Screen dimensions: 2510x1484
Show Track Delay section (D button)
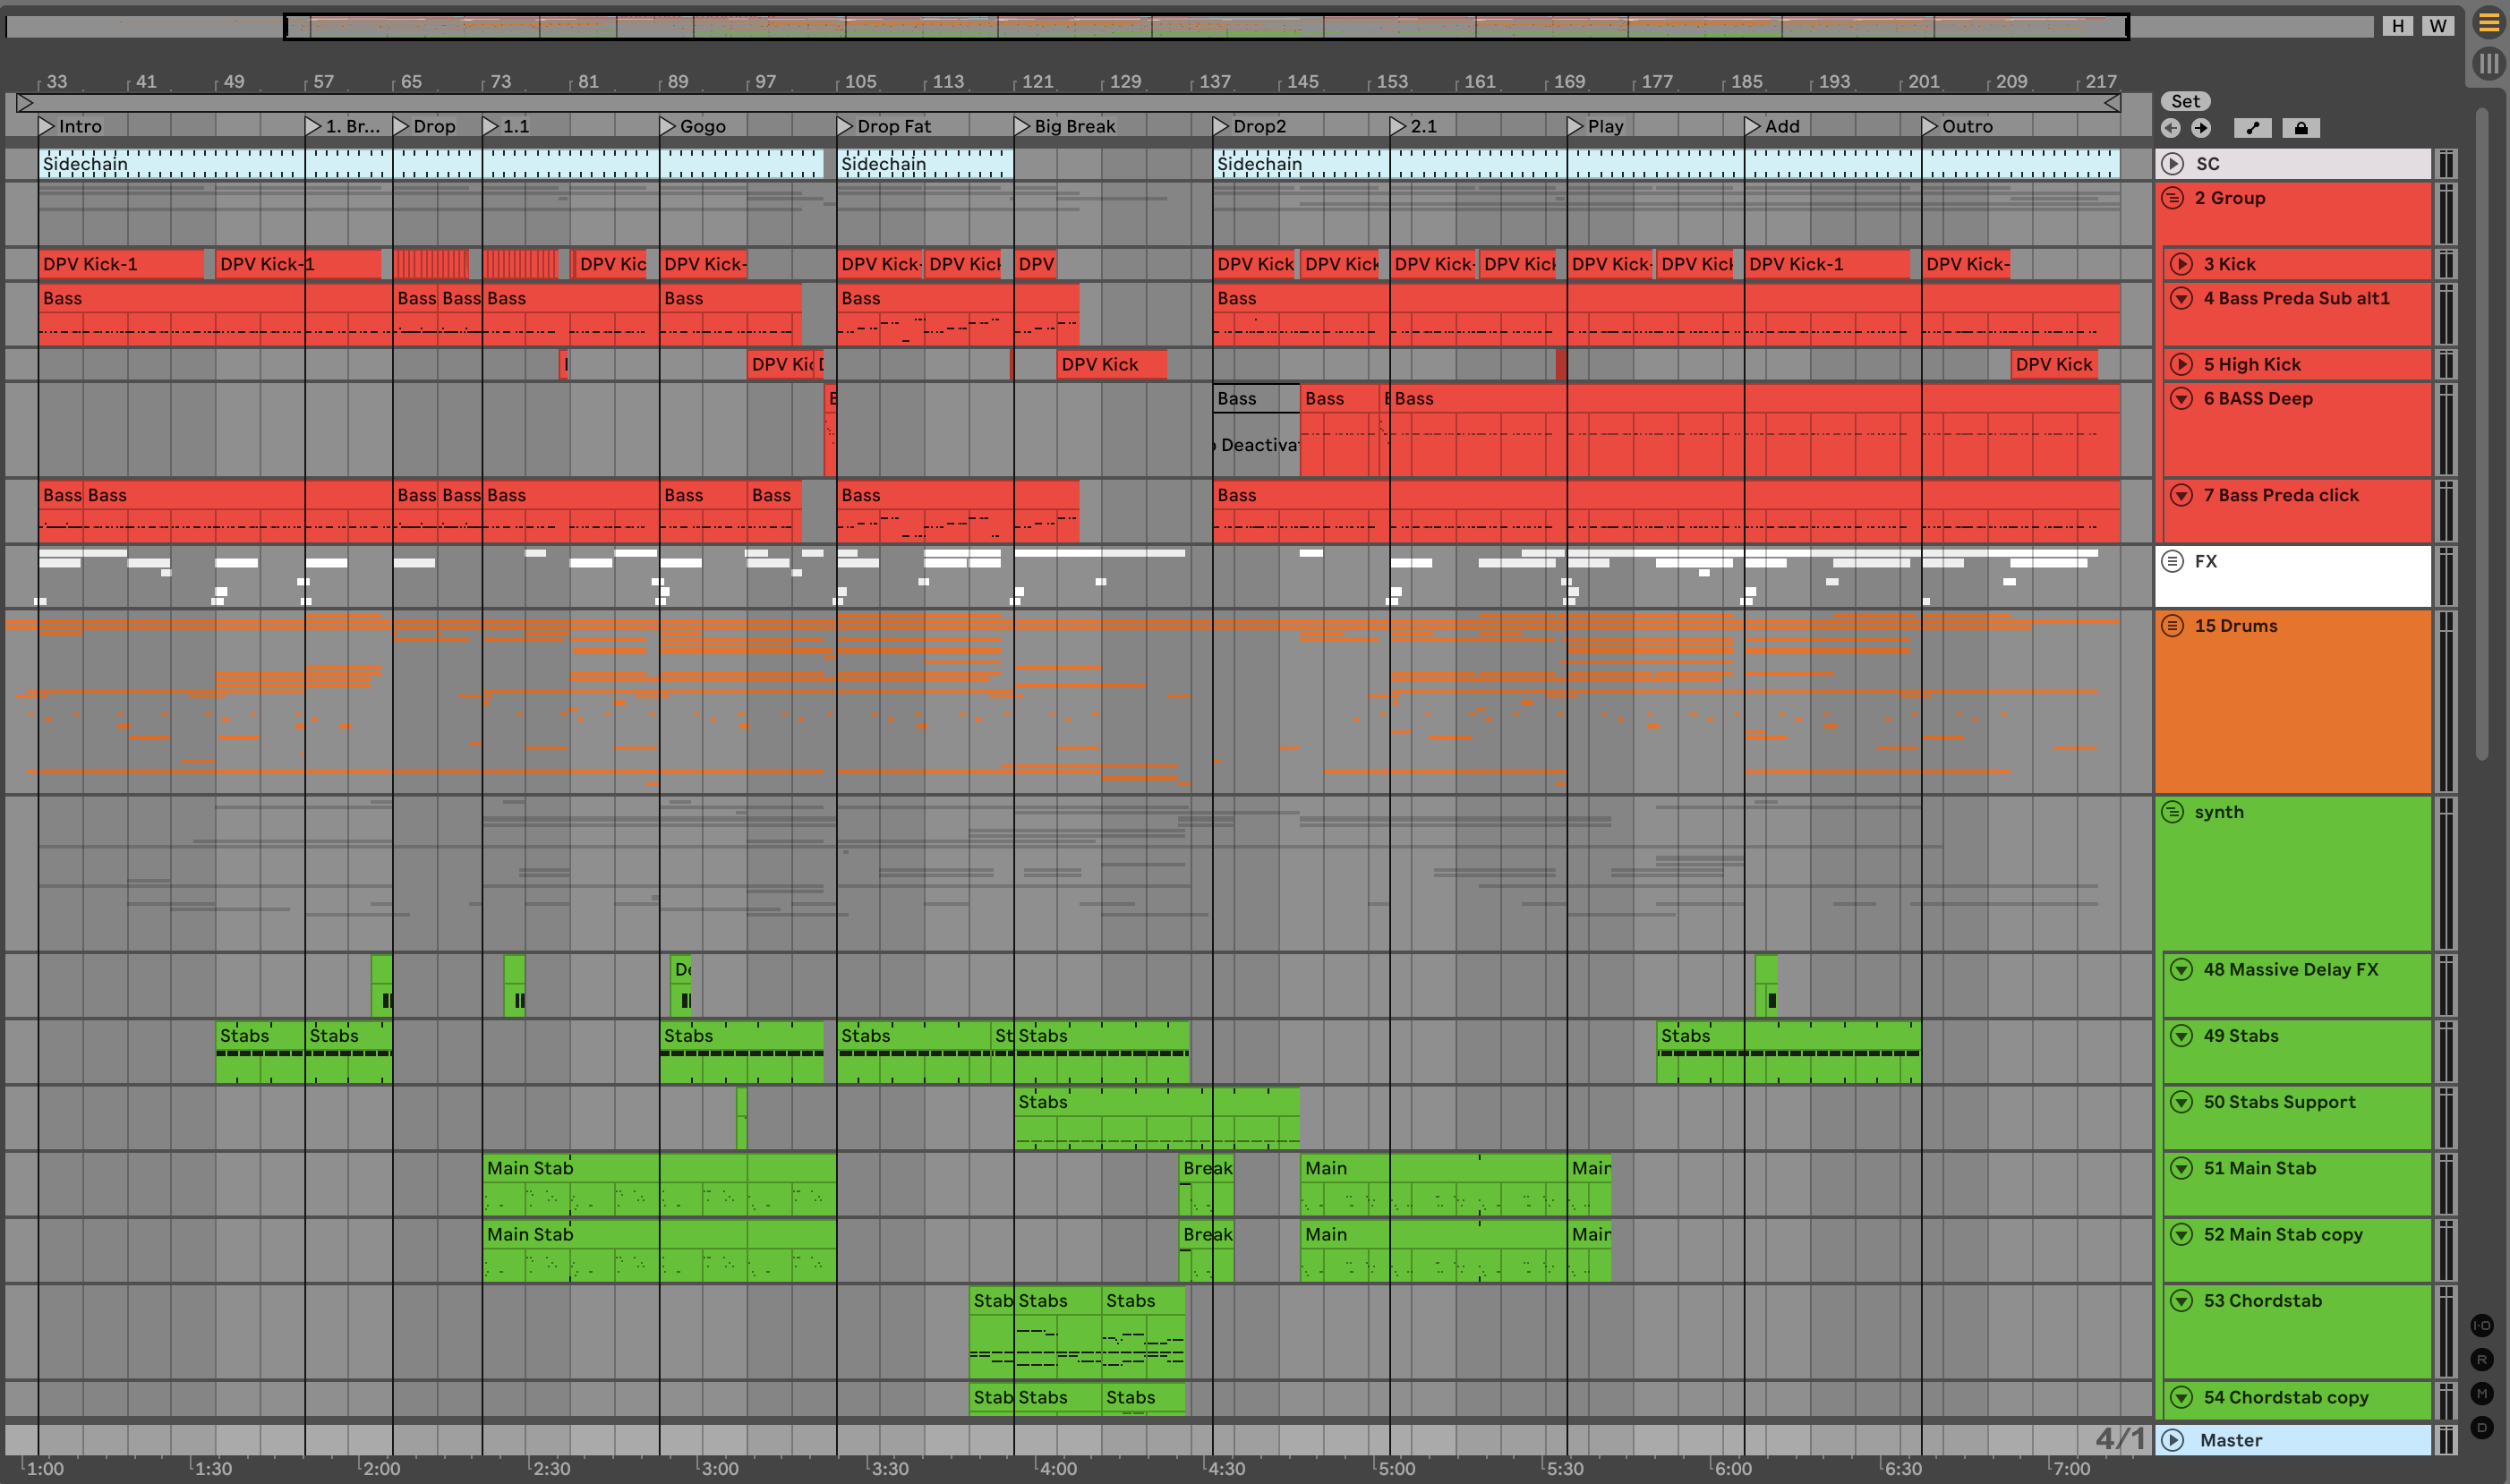(2481, 1427)
